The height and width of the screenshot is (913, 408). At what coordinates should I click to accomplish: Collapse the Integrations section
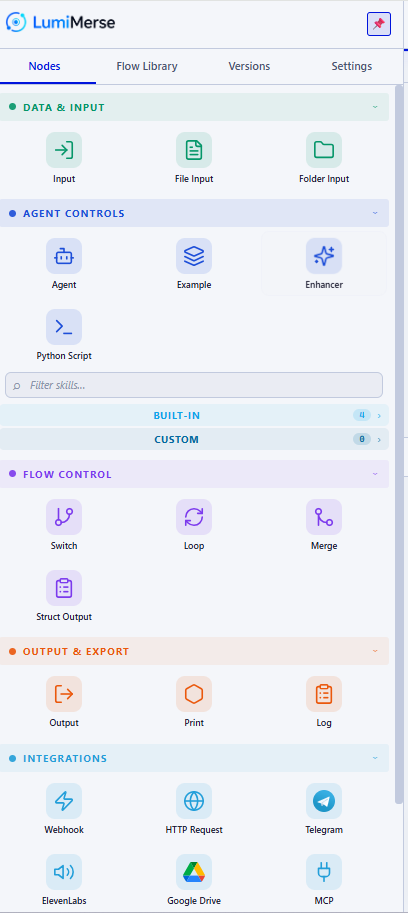click(x=194, y=758)
